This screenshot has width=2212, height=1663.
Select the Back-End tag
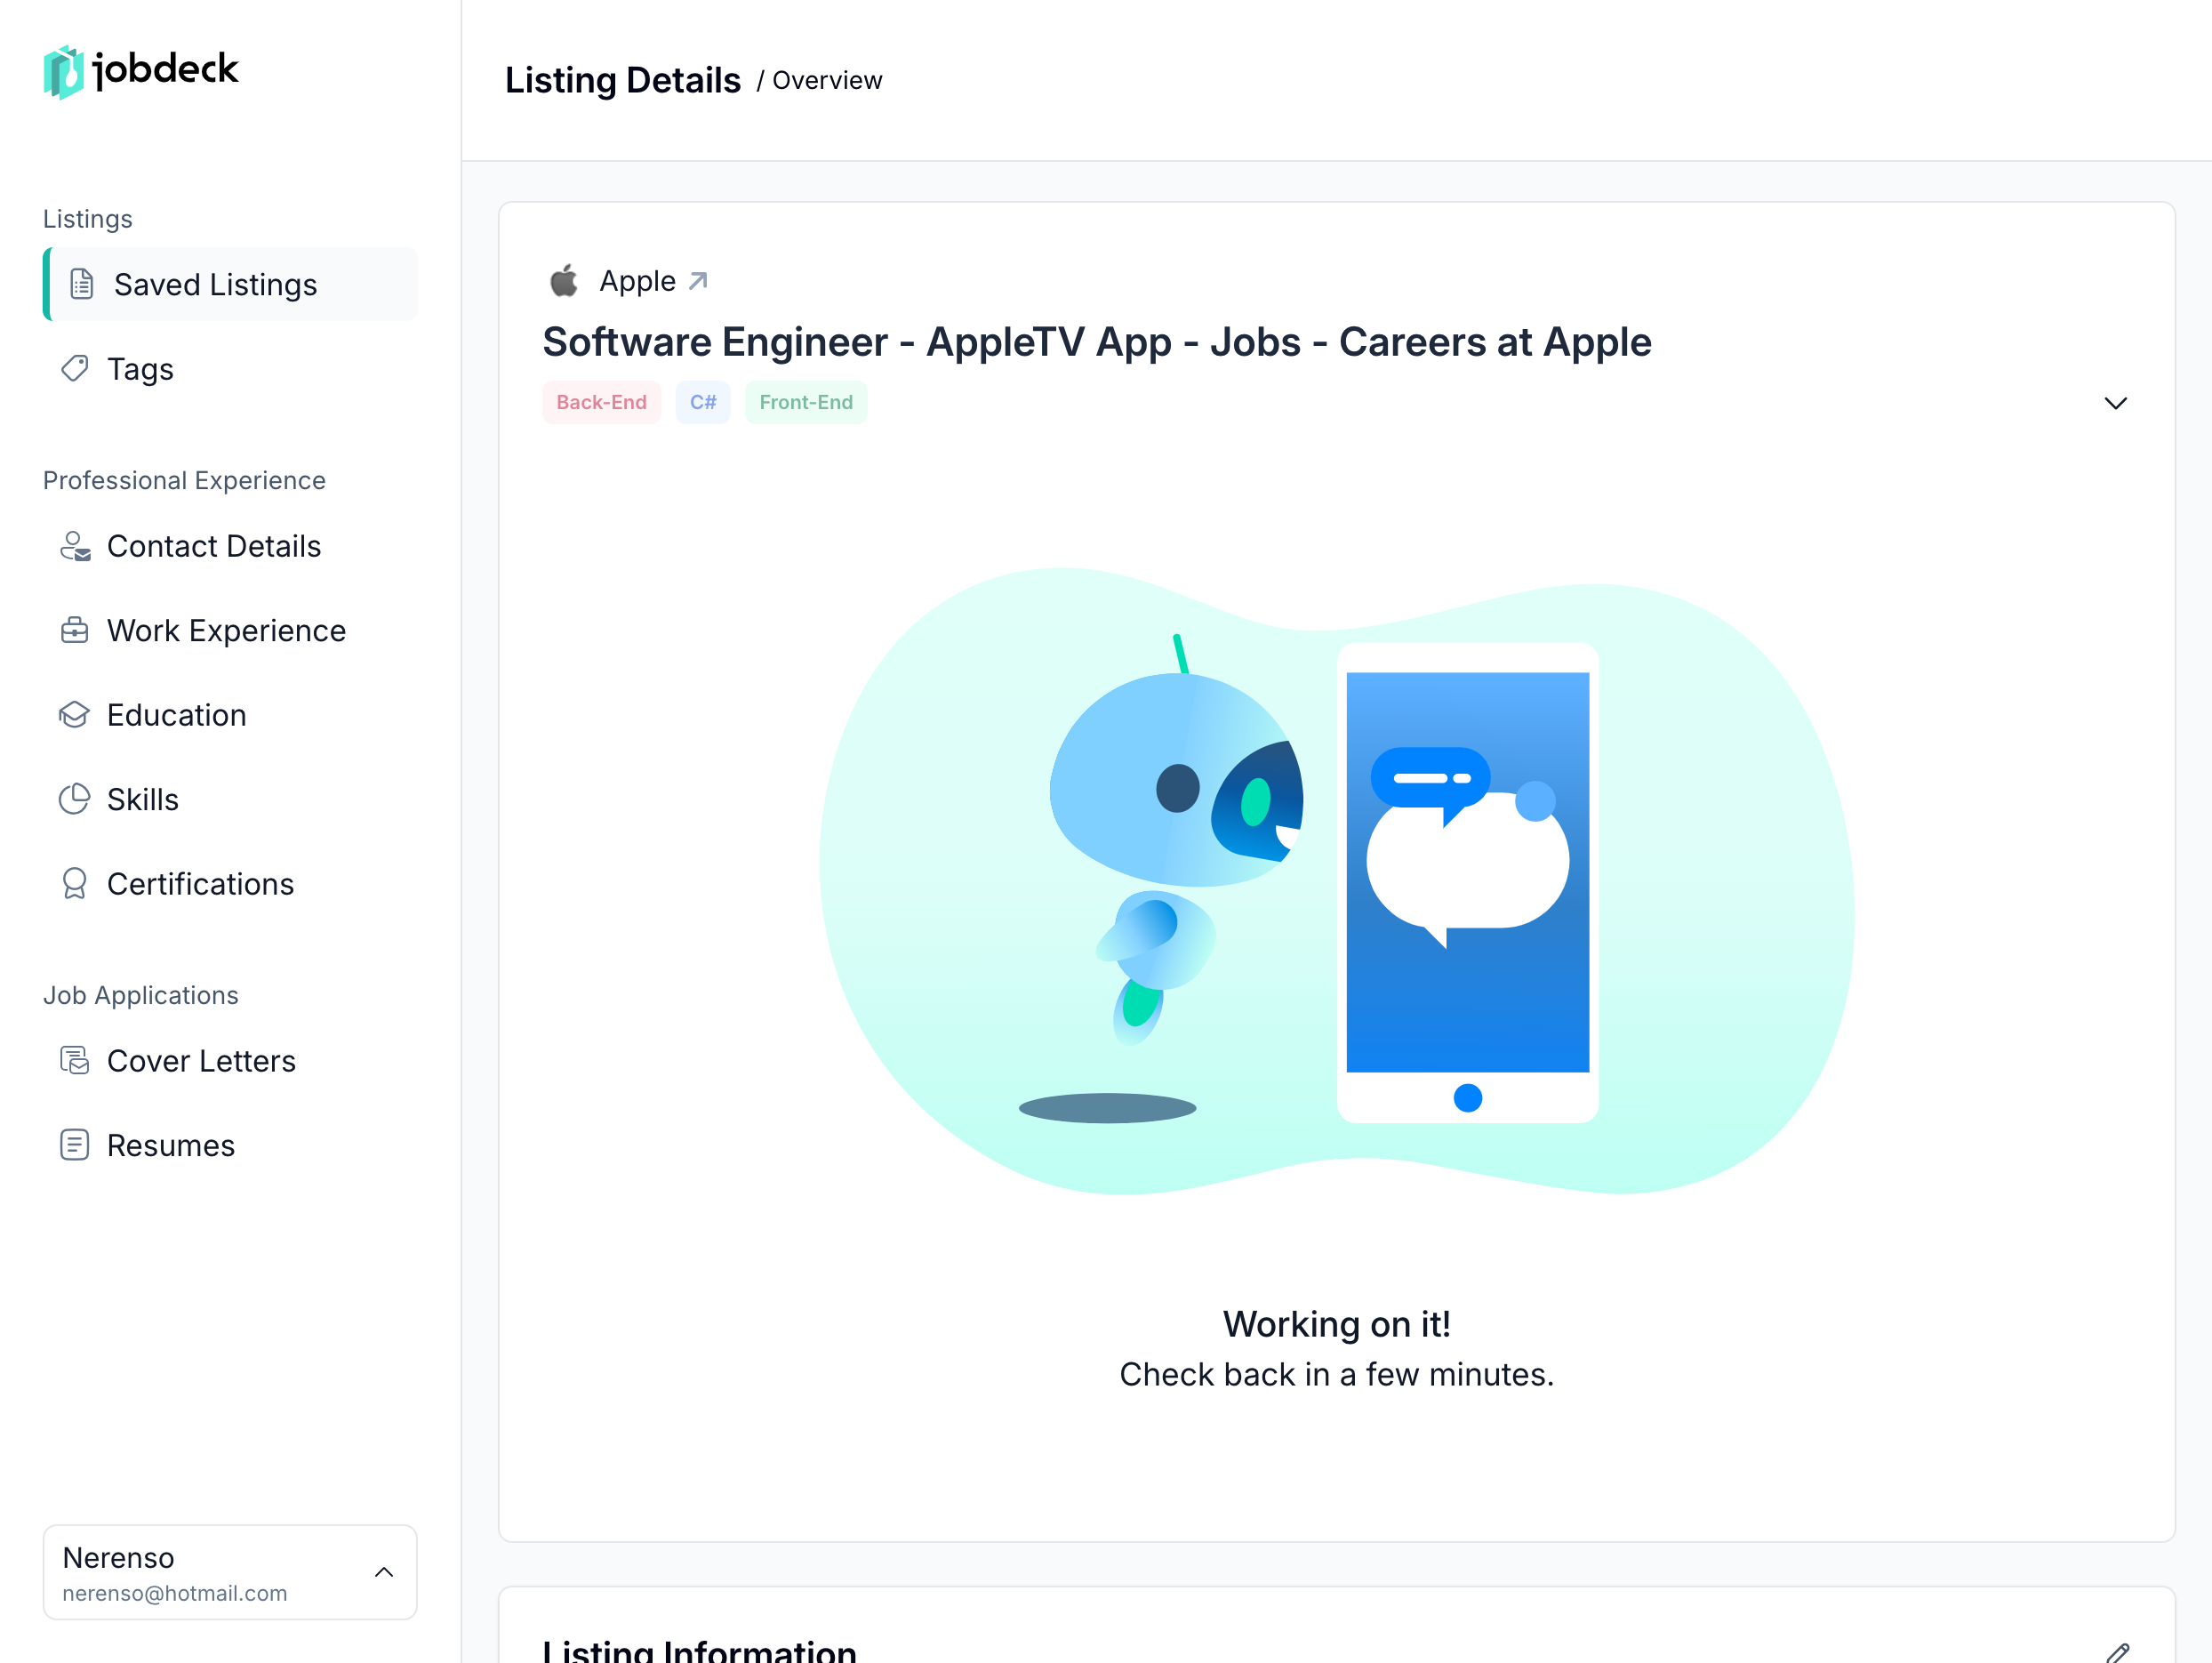pos(602,402)
